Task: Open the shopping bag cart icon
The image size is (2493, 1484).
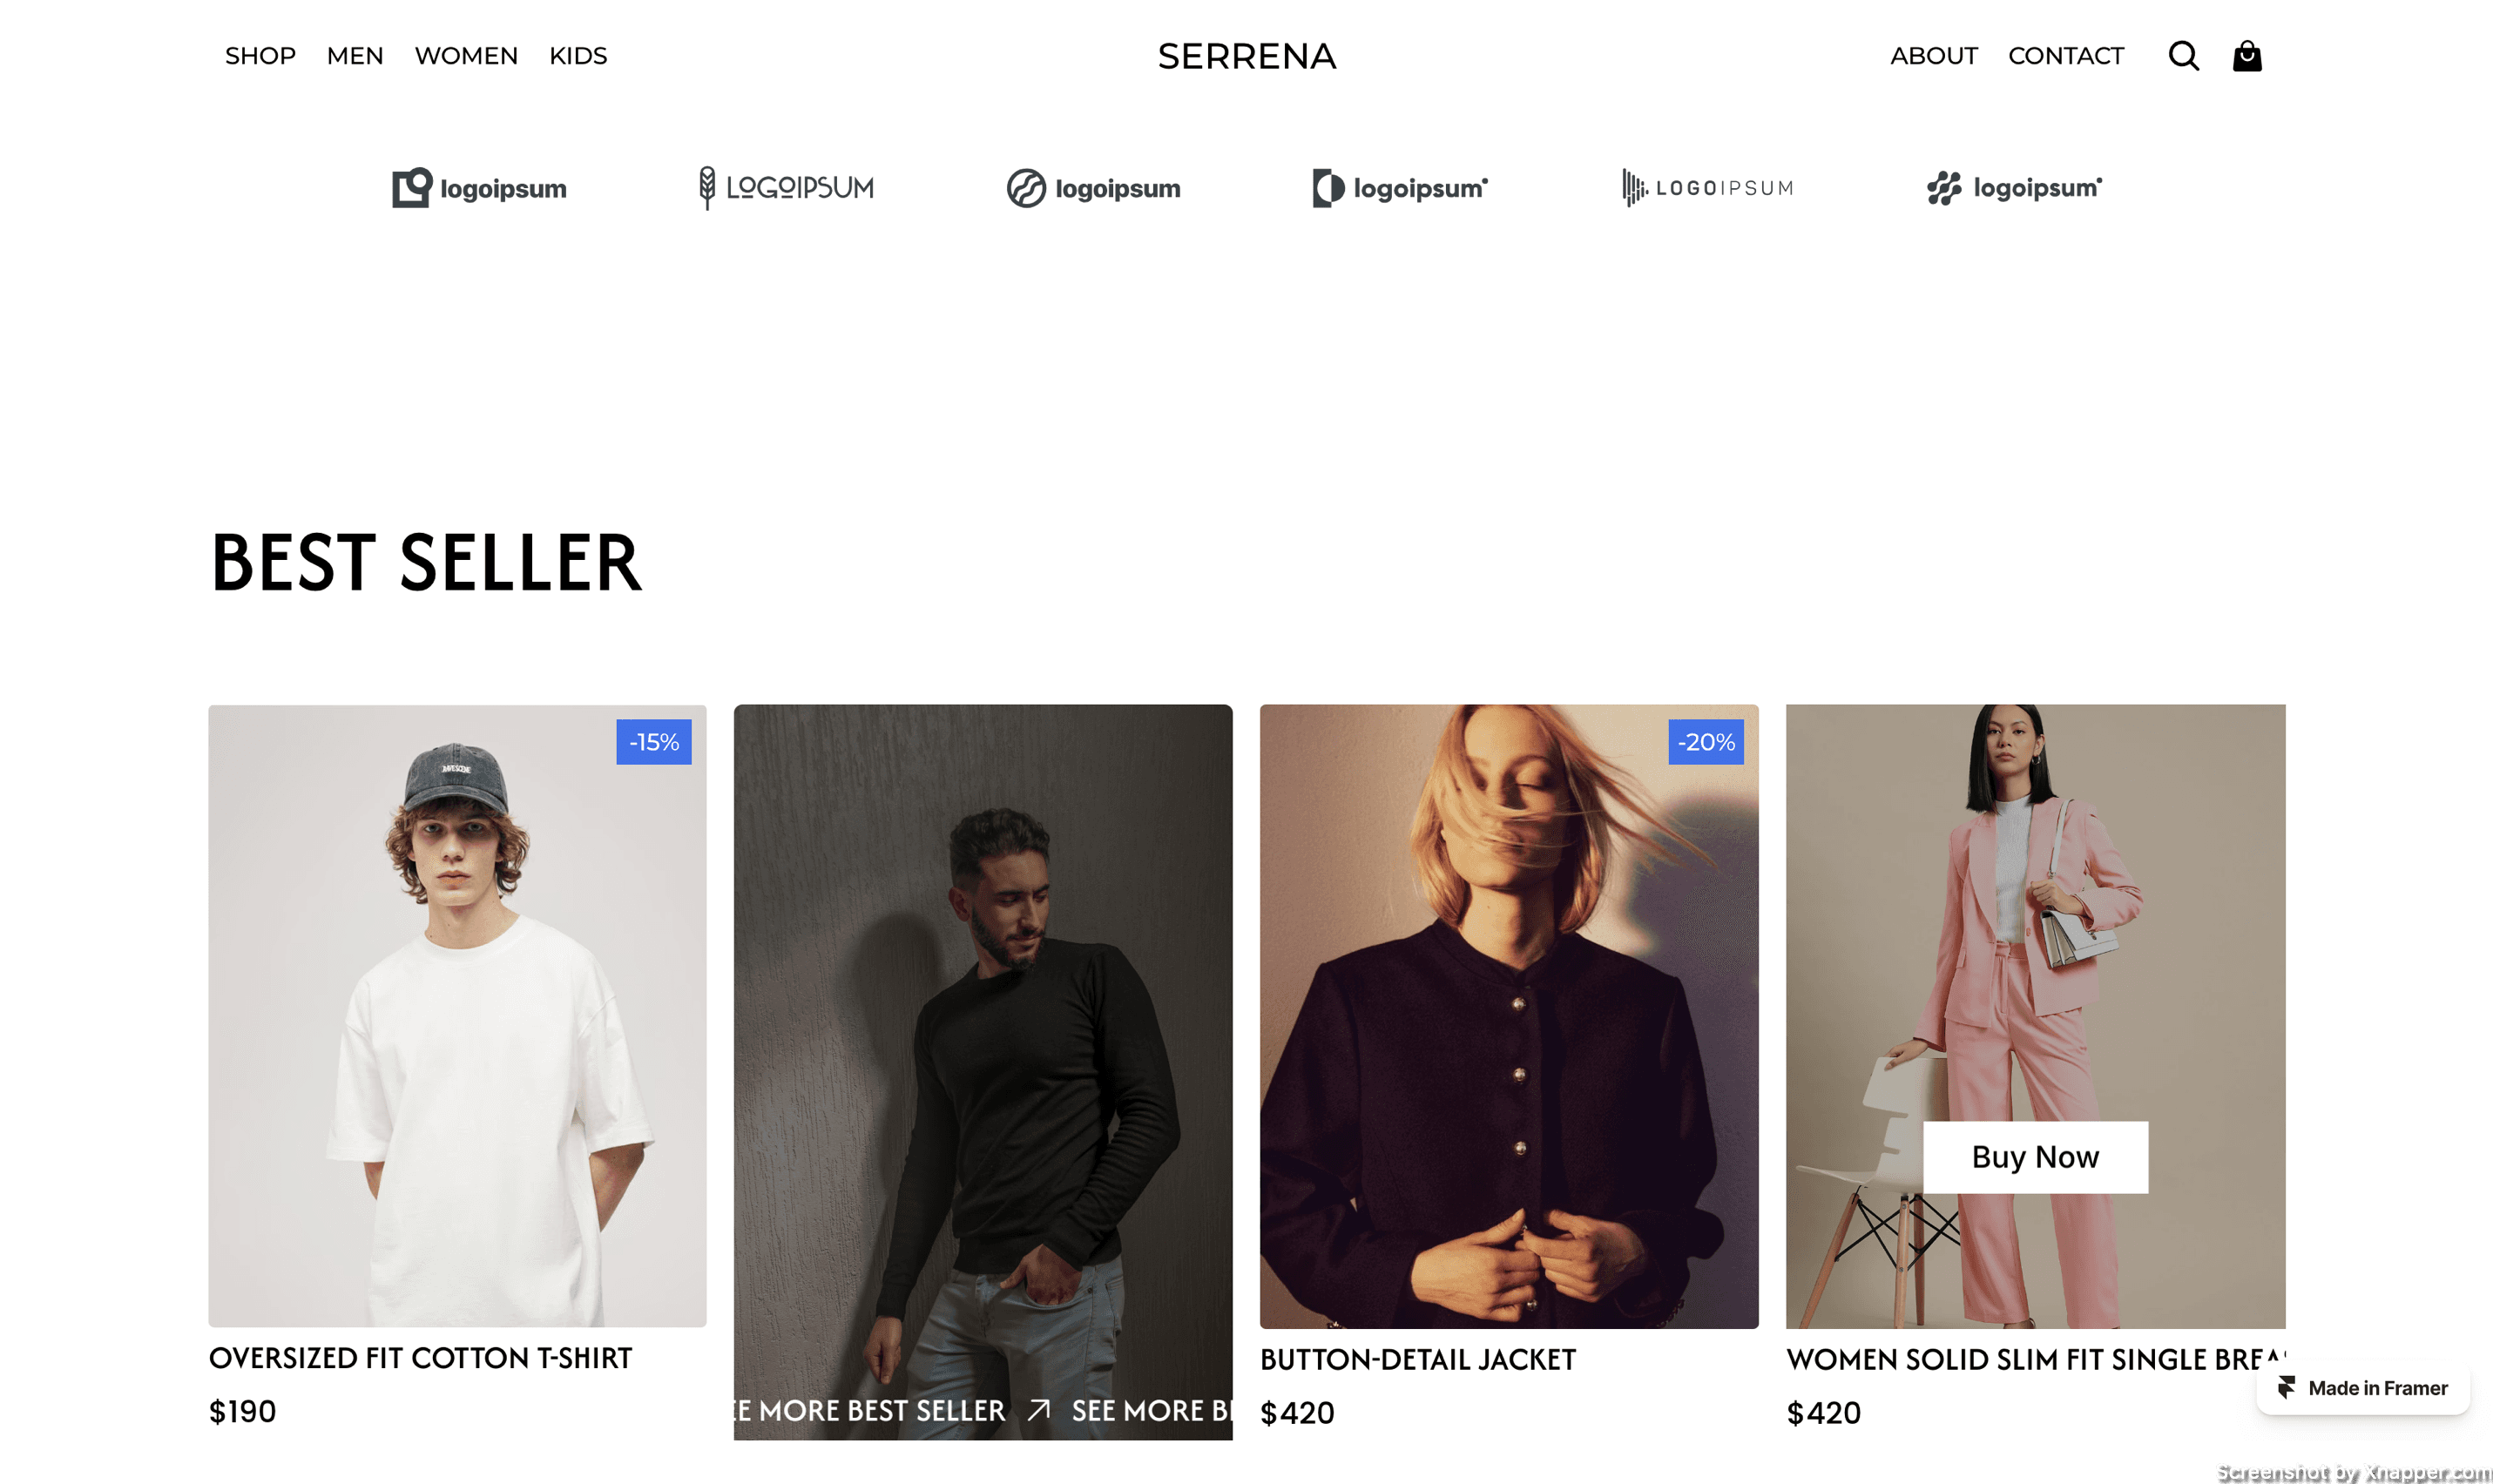Action: 2247,56
